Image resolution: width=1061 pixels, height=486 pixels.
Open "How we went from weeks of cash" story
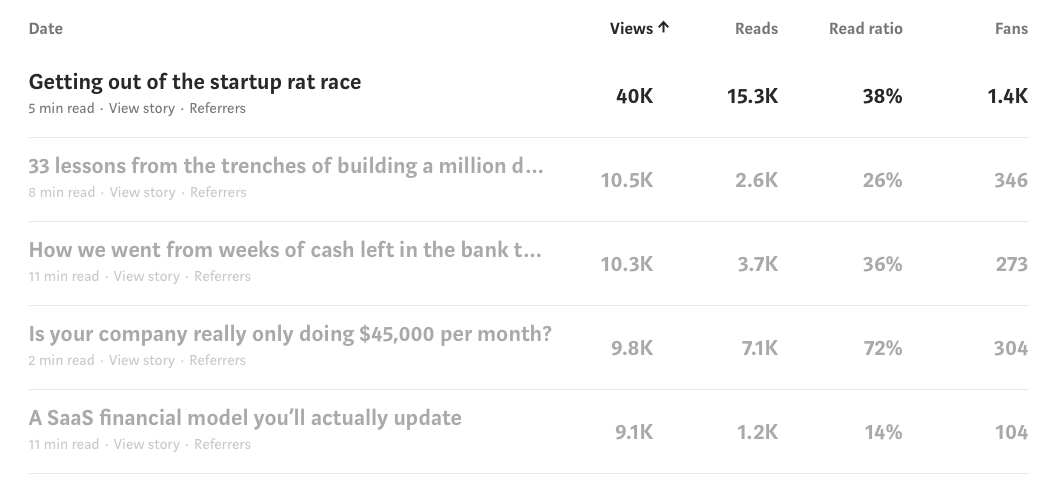tap(285, 250)
